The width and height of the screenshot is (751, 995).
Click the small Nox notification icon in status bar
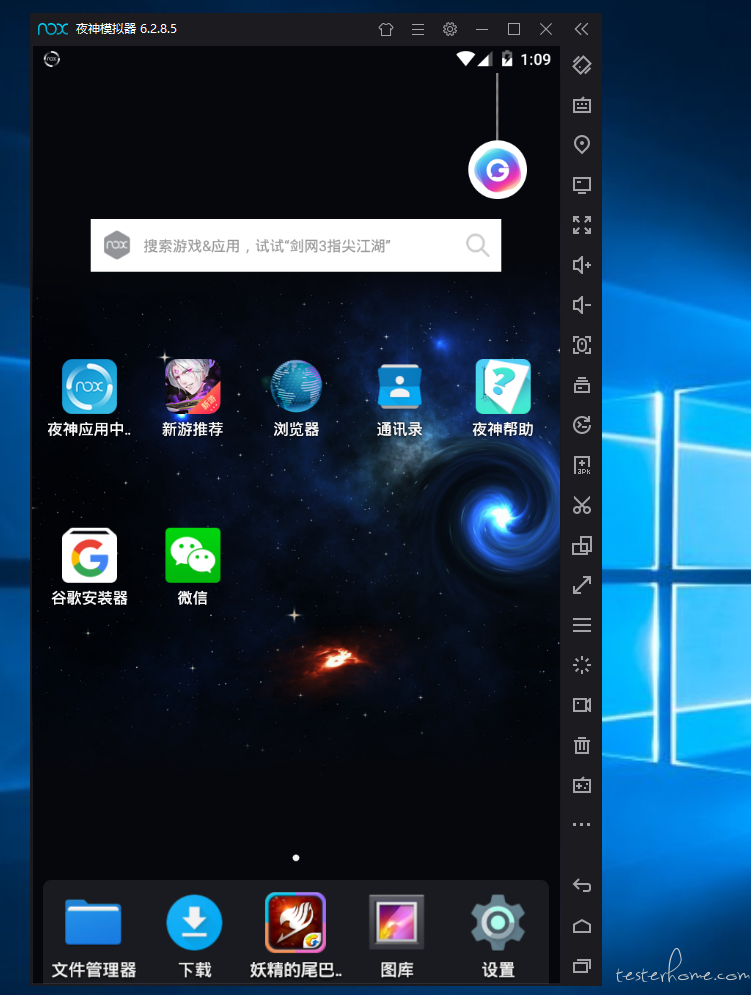point(52,60)
